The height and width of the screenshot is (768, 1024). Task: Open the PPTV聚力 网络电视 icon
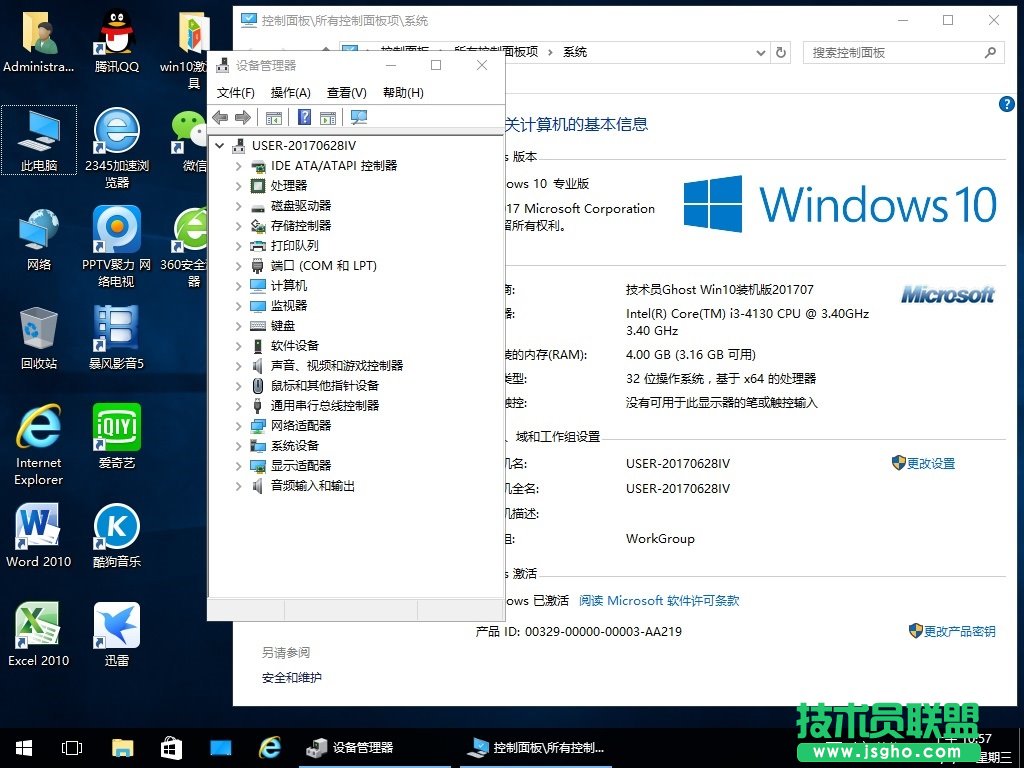pos(116,247)
